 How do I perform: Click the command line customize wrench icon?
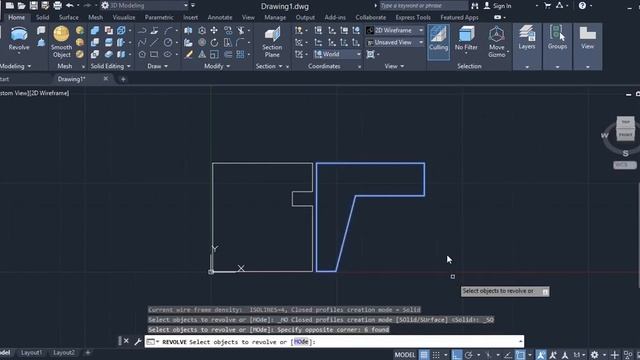click(x=138, y=341)
